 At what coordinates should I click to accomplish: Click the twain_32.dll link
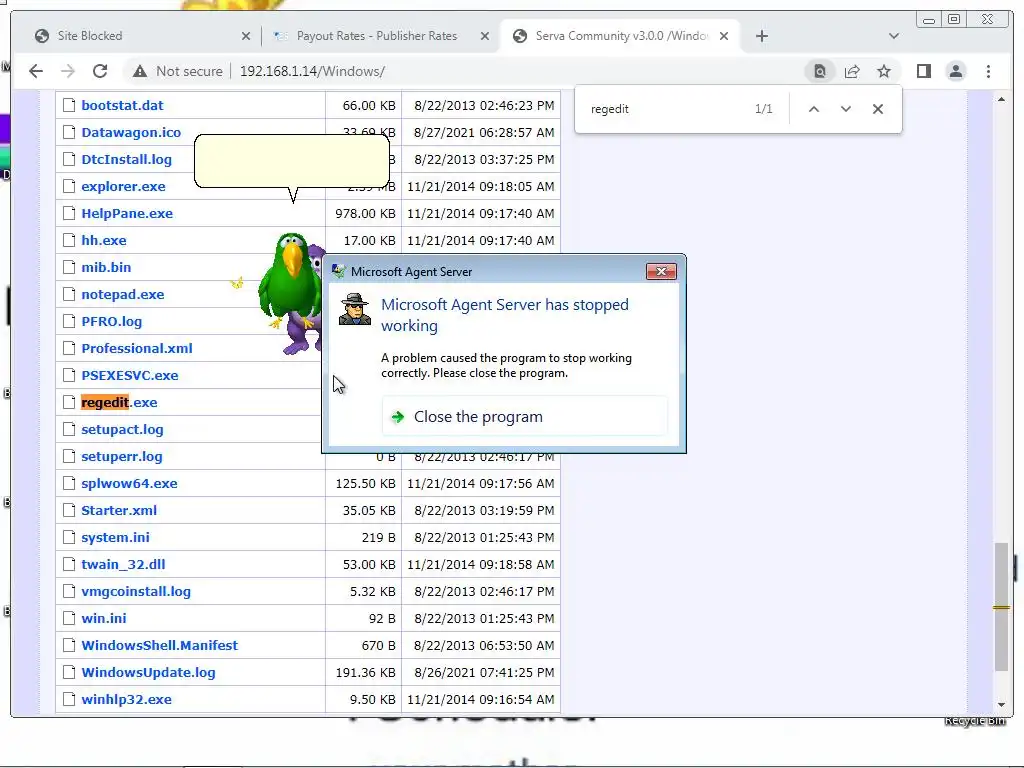[123, 564]
